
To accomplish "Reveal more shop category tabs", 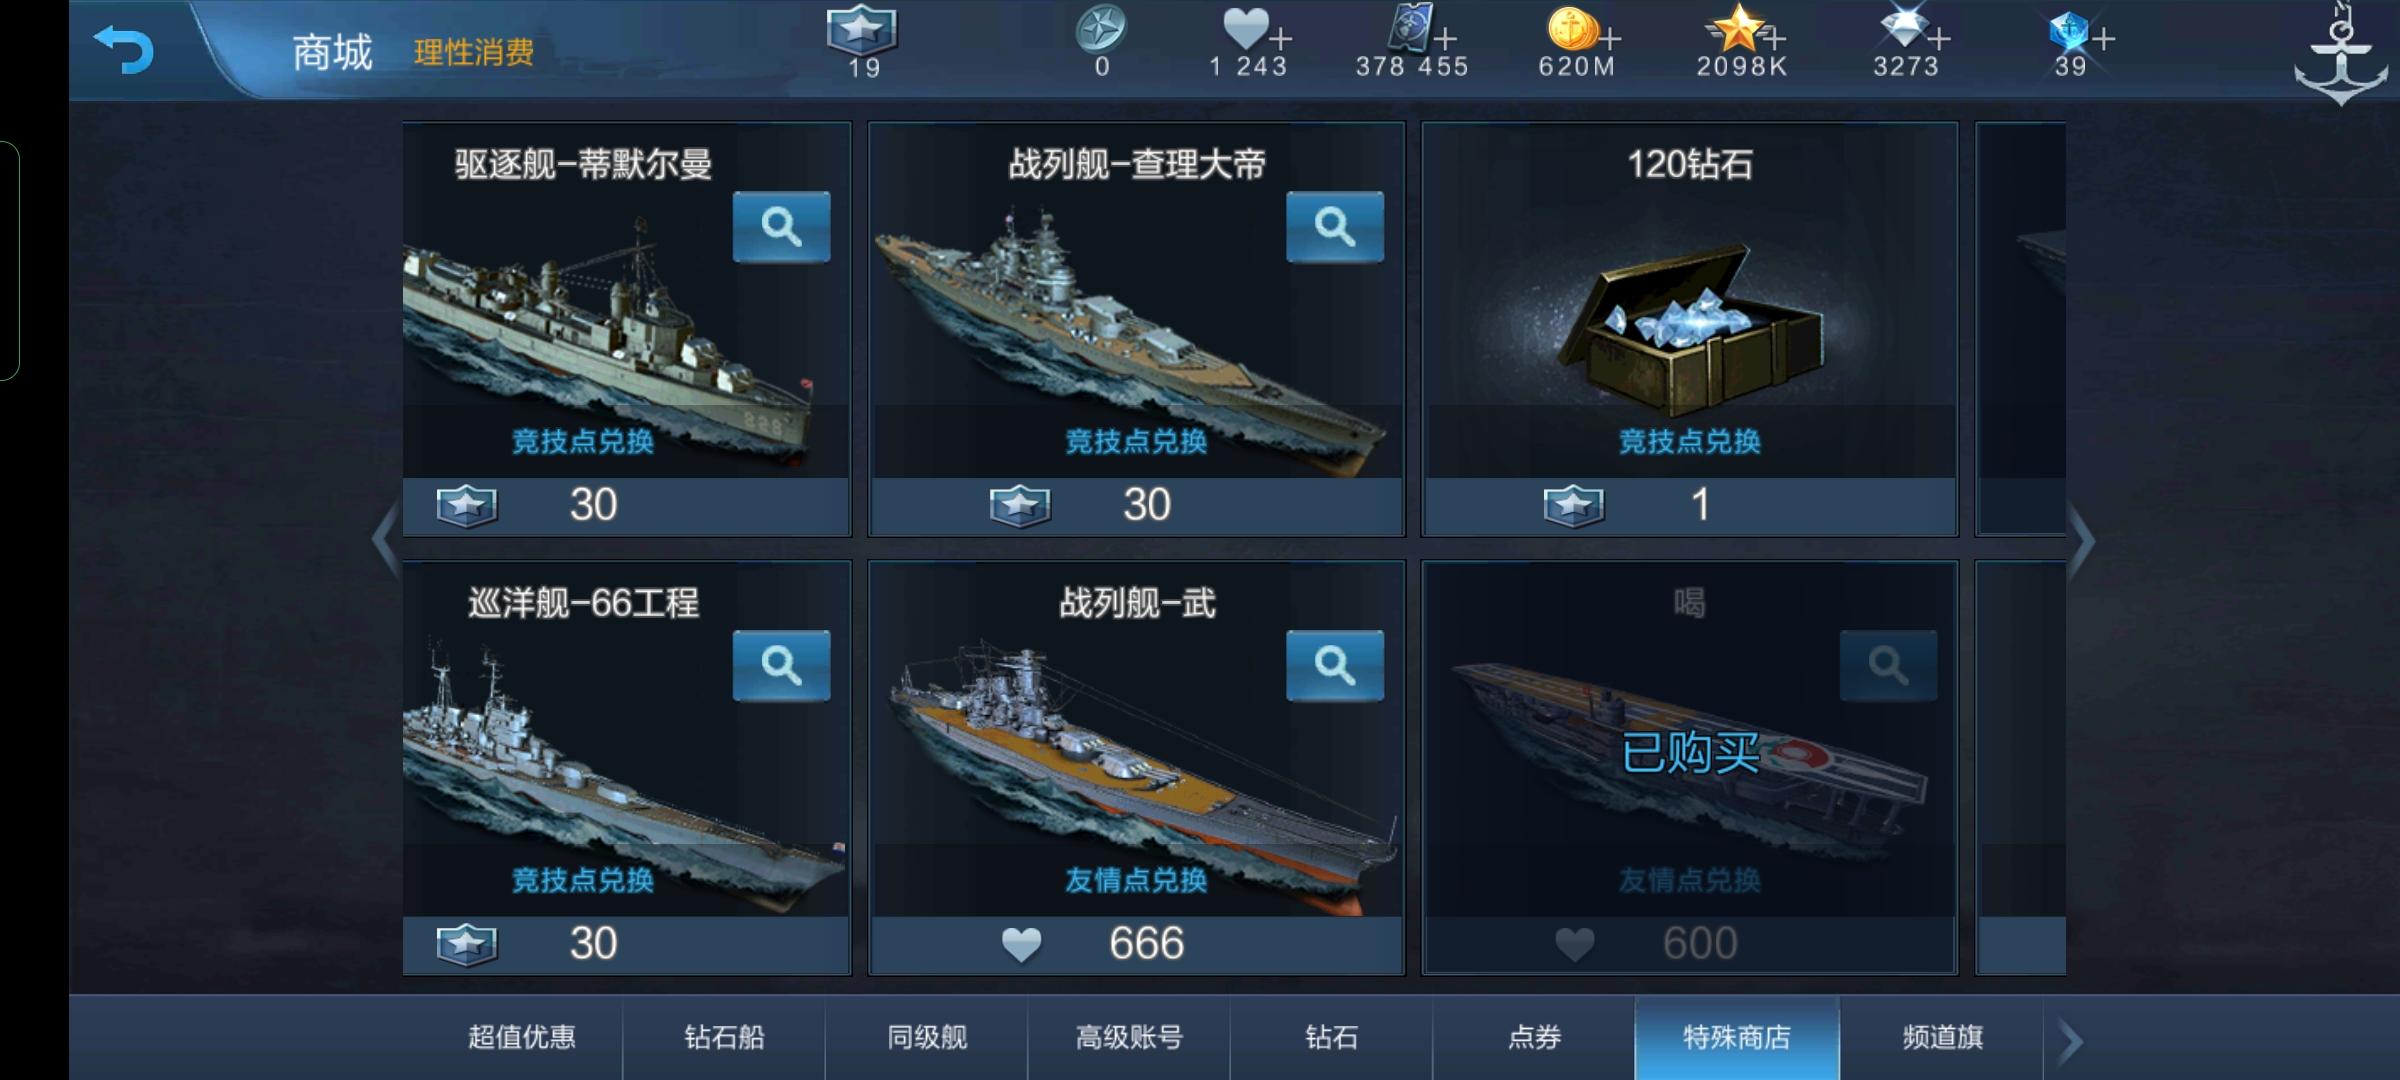I will (2071, 1041).
